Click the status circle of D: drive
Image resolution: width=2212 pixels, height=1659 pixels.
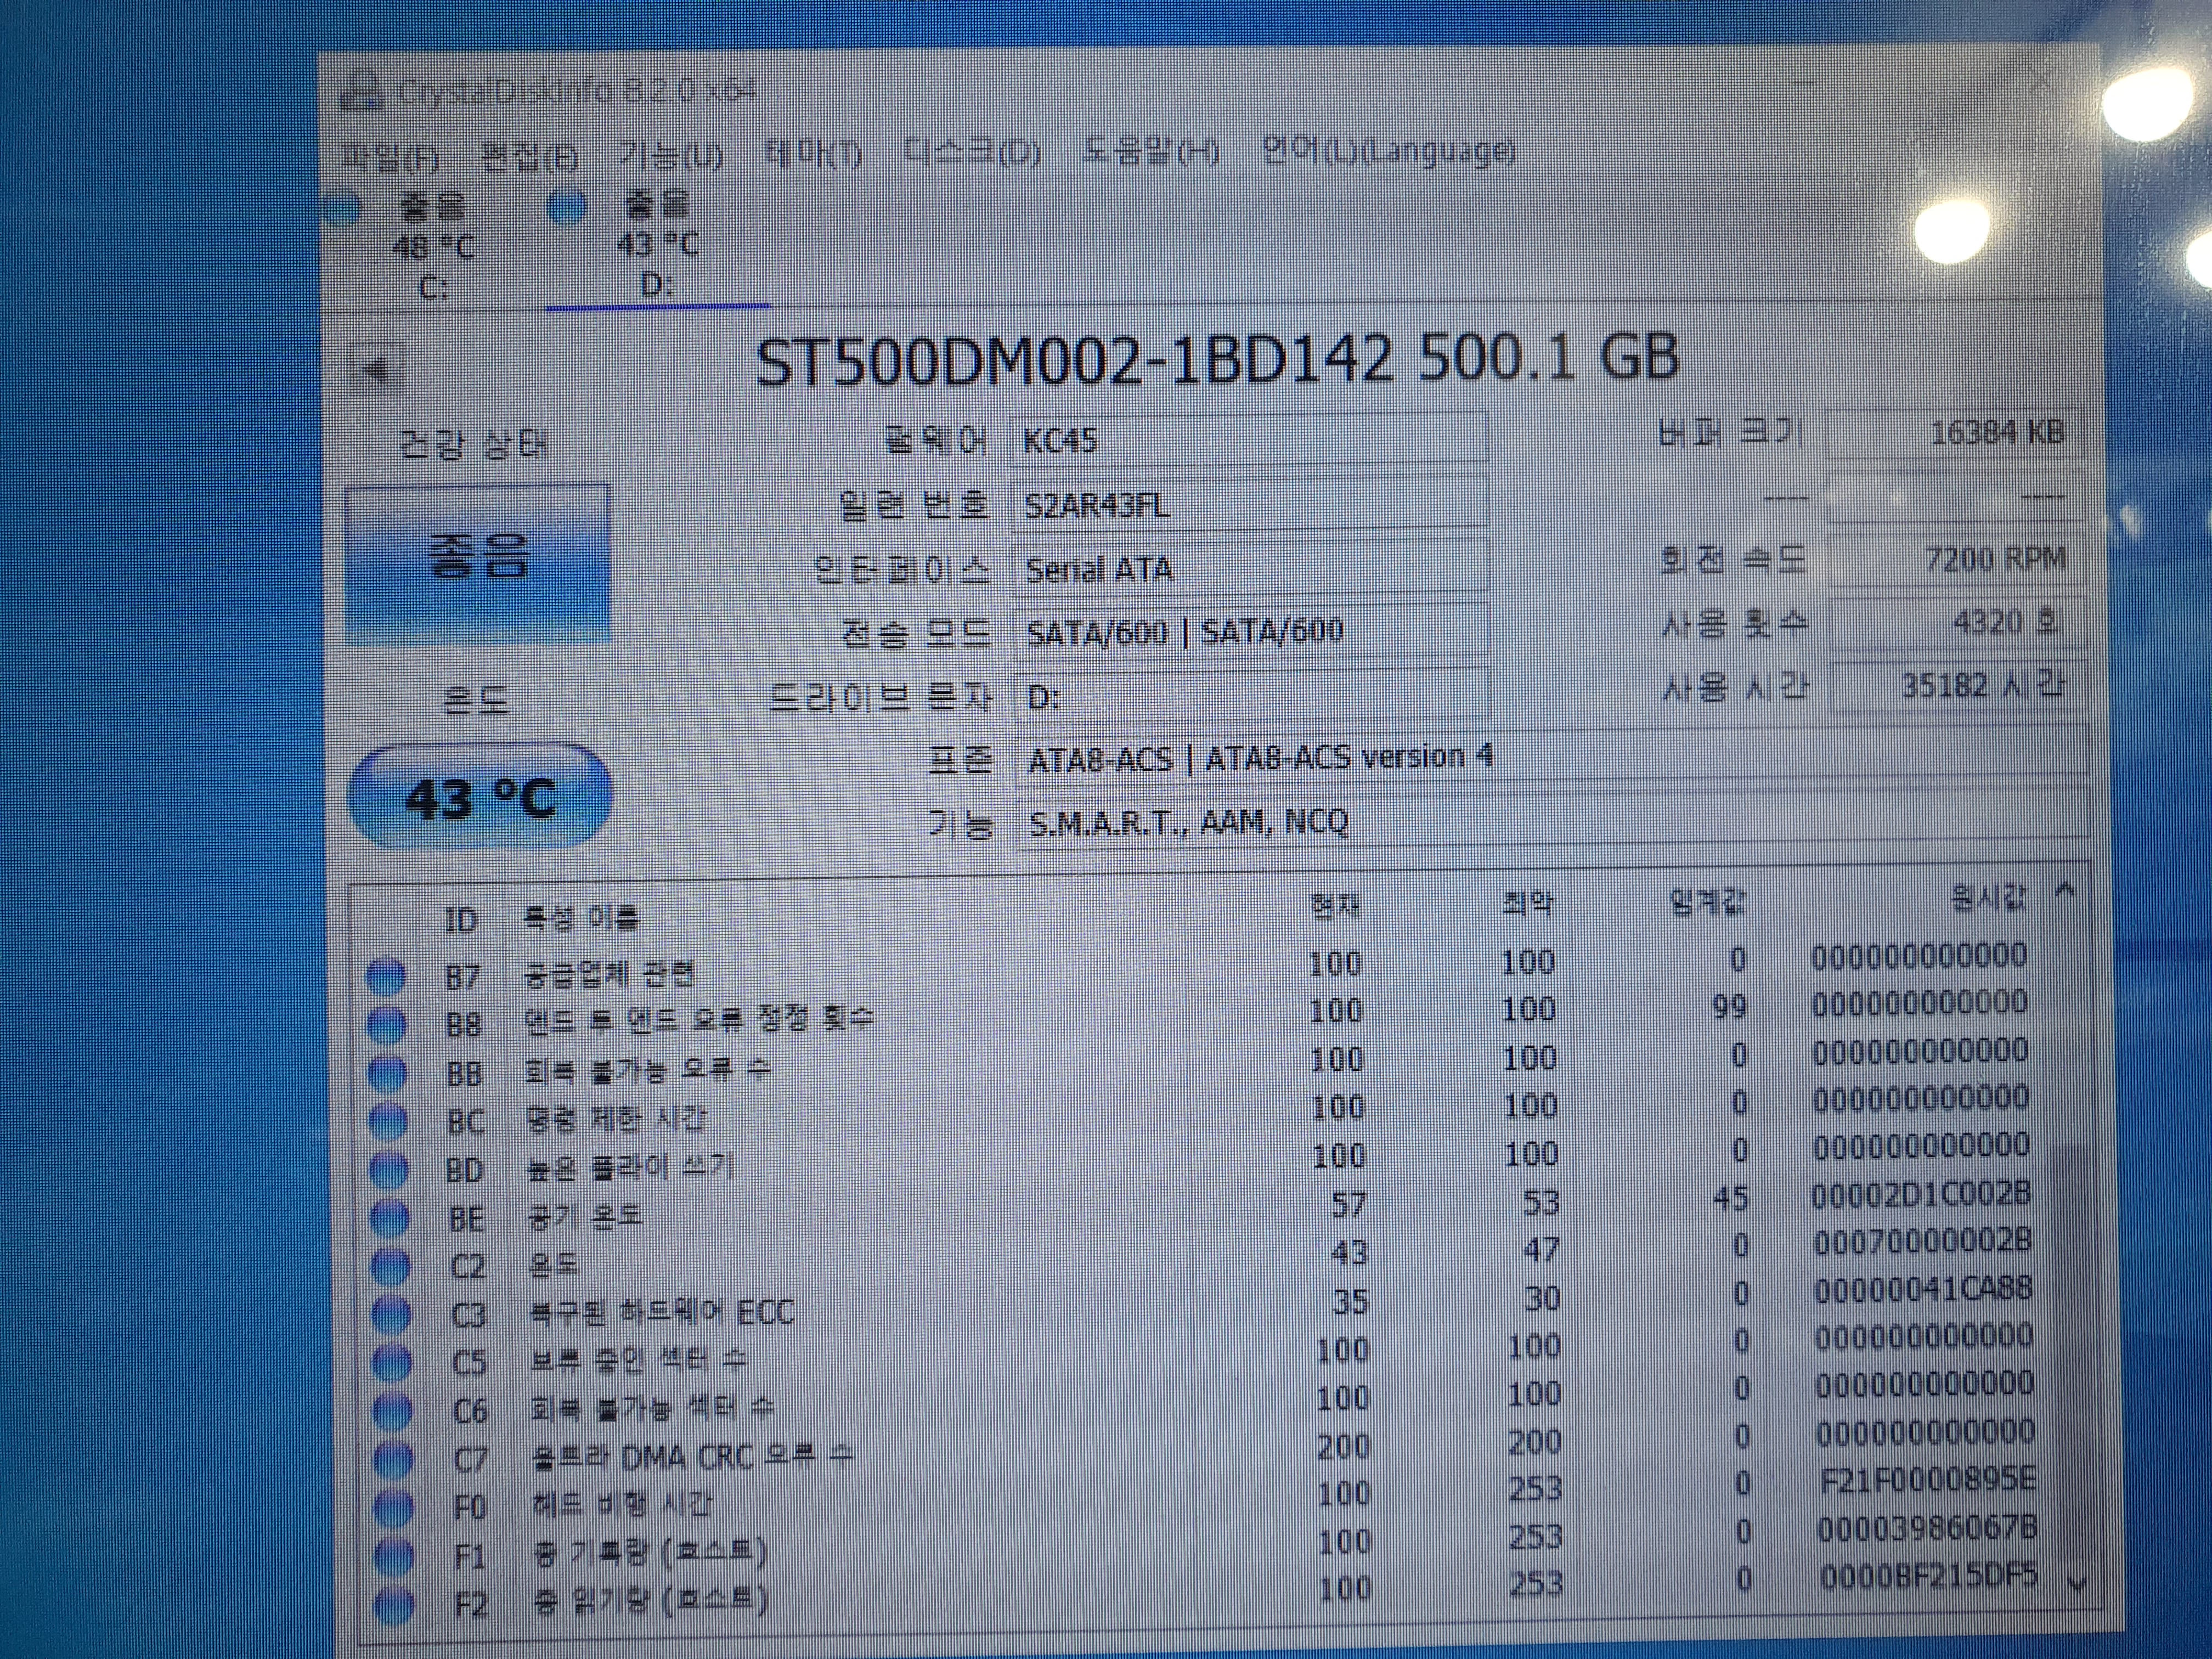pos(567,208)
